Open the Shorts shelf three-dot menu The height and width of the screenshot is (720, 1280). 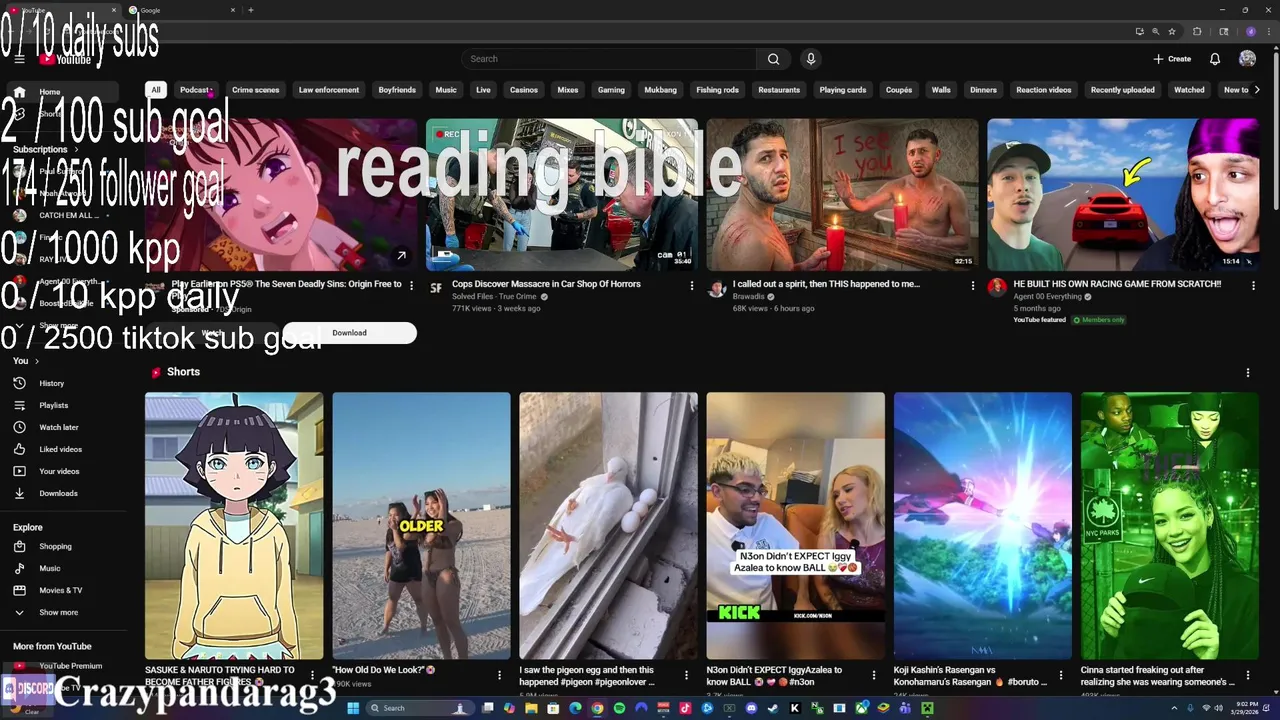pyautogui.click(x=1247, y=372)
